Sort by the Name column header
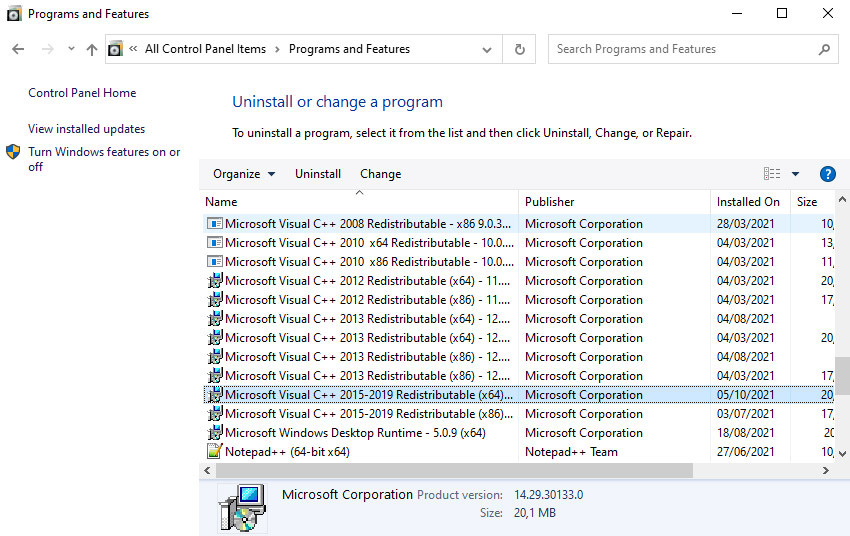This screenshot has width=850, height=536. [x=359, y=202]
